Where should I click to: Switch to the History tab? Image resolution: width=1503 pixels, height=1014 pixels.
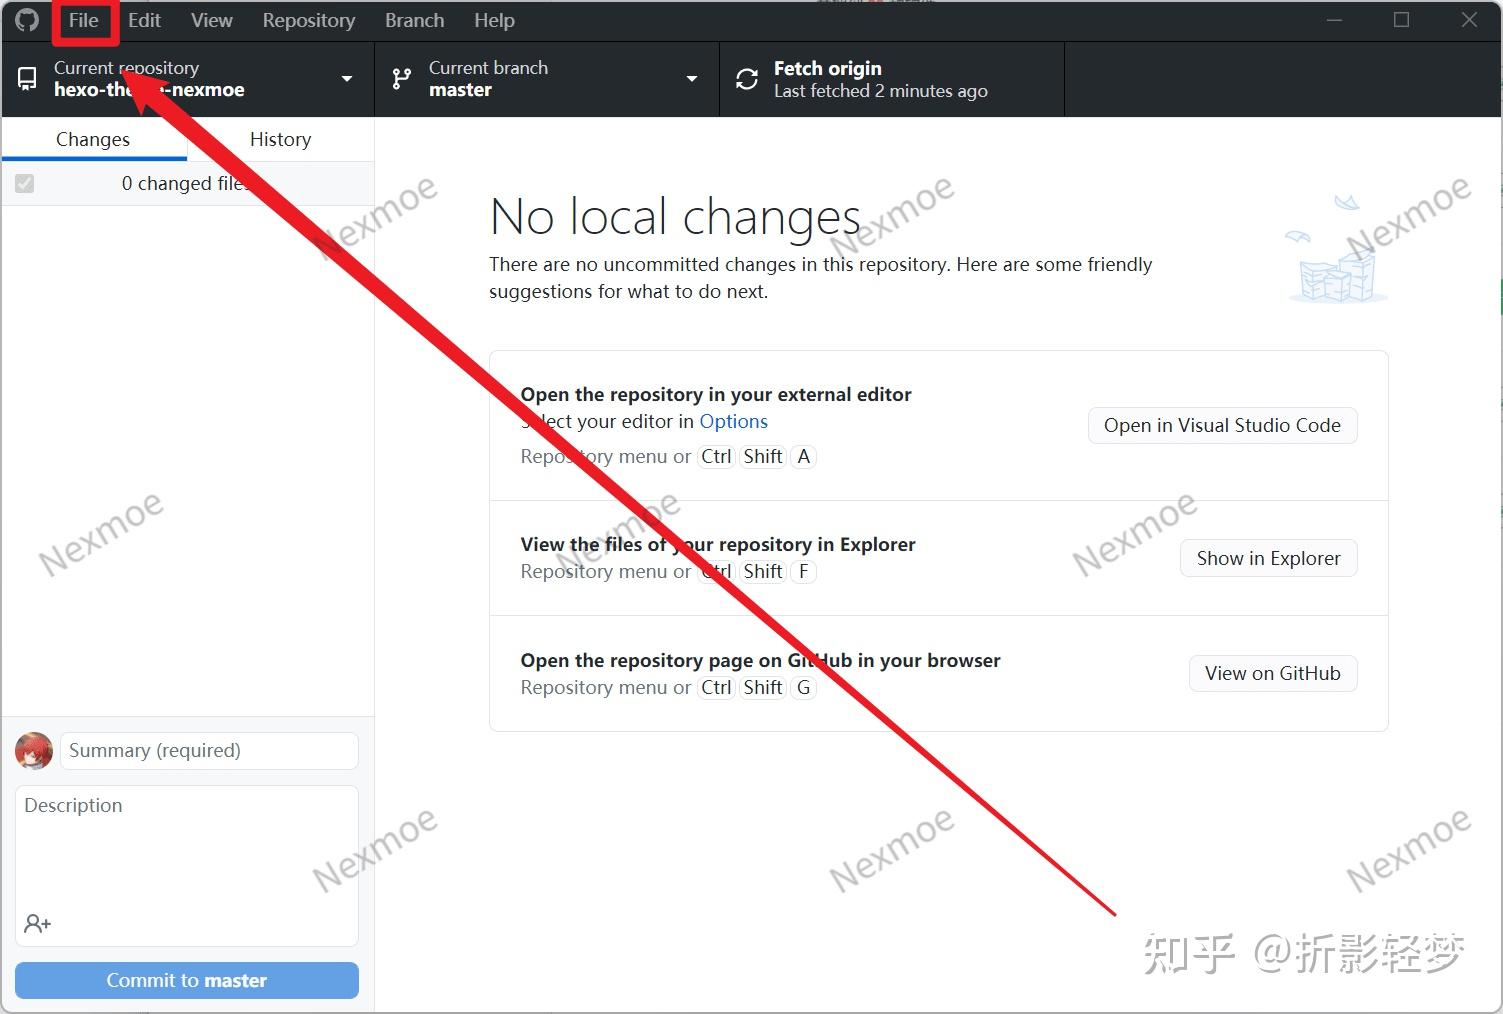(x=280, y=139)
